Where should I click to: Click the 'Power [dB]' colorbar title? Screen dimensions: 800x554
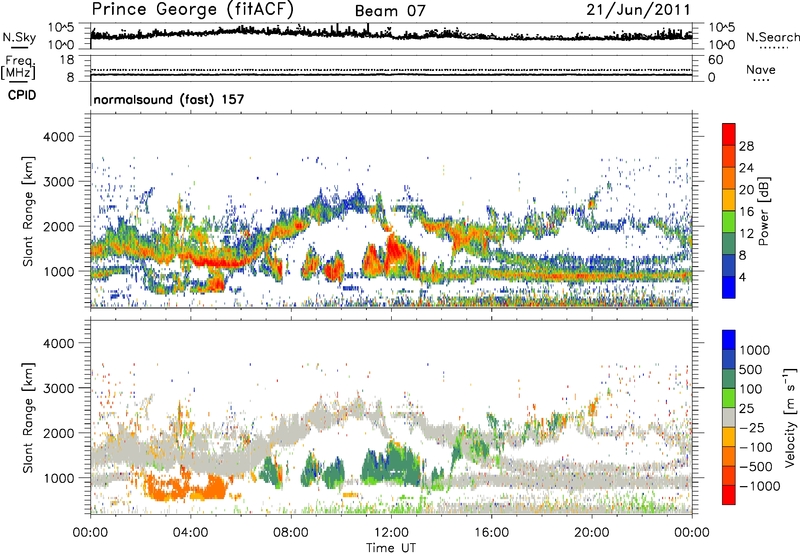763,211
